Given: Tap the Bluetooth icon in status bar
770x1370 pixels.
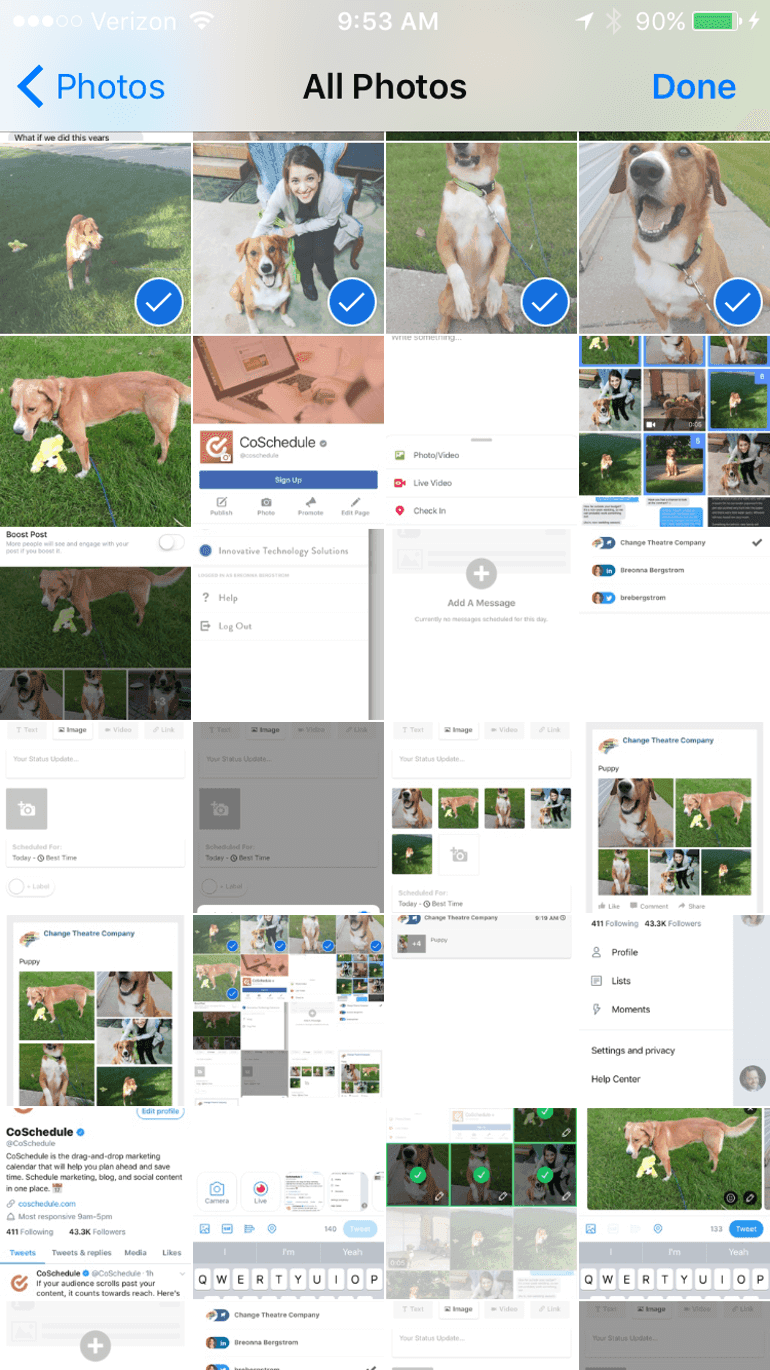Looking at the screenshot, I should tap(615, 21).
